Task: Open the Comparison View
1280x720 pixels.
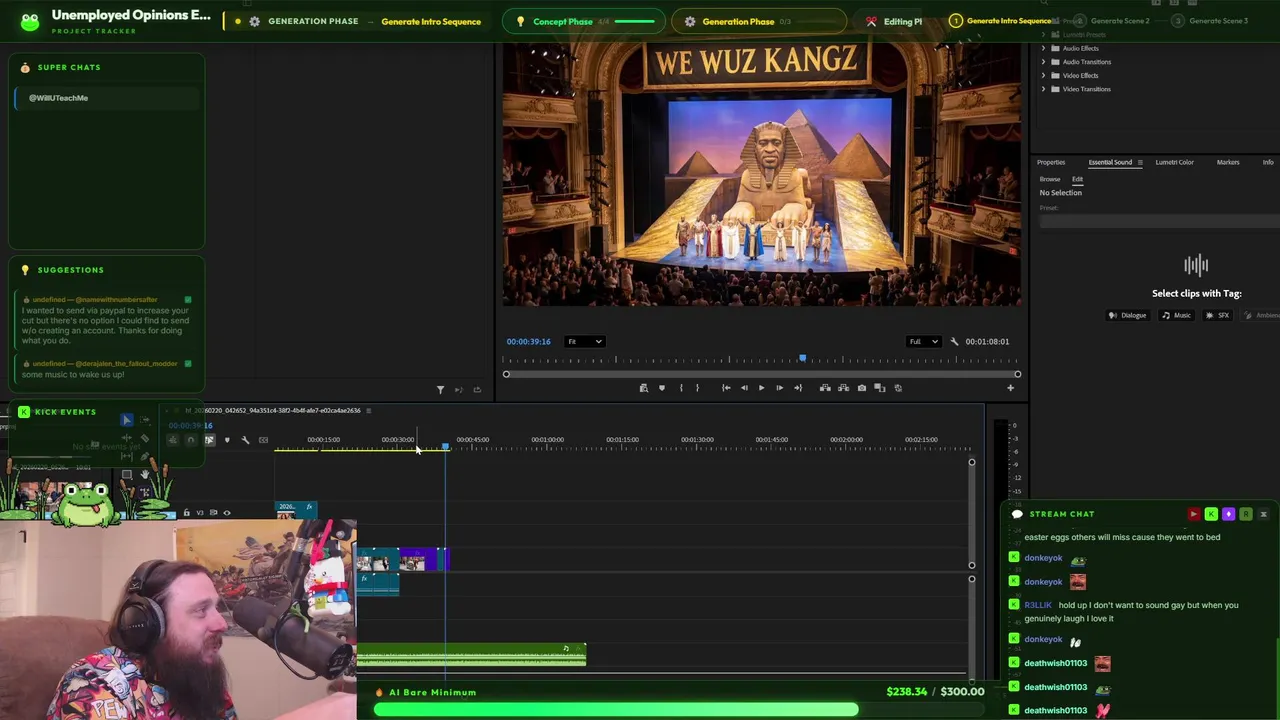Action: (x=880, y=388)
